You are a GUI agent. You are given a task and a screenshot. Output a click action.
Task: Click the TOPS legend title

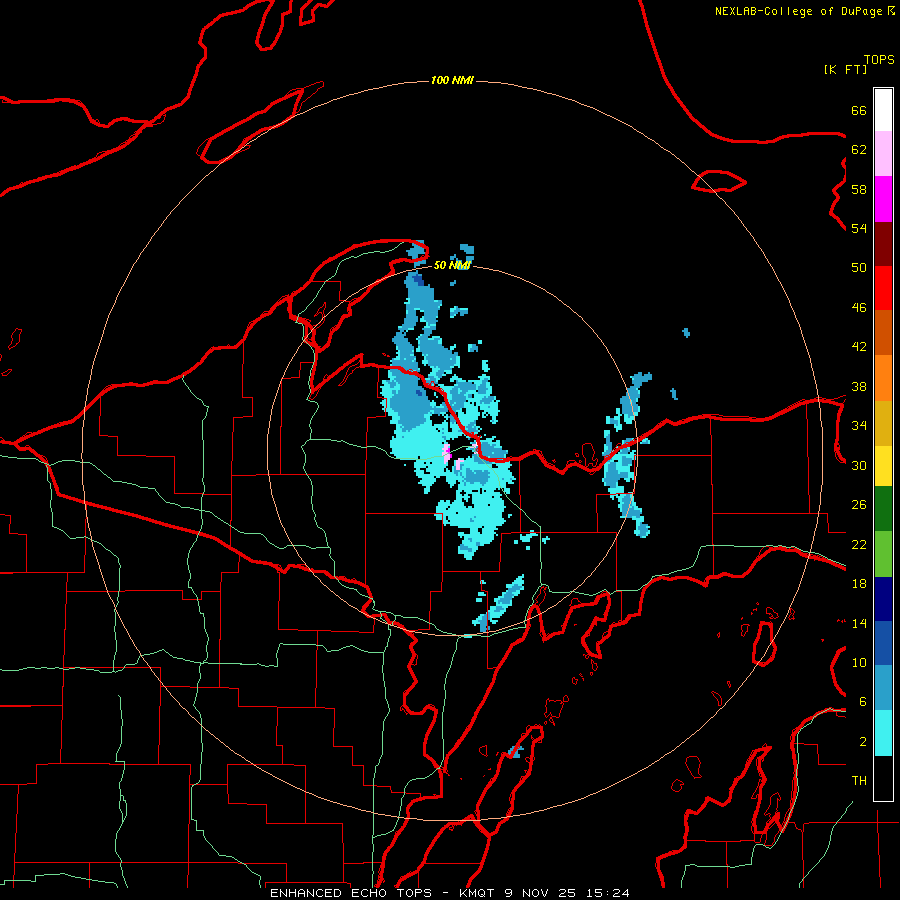tap(879, 59)
